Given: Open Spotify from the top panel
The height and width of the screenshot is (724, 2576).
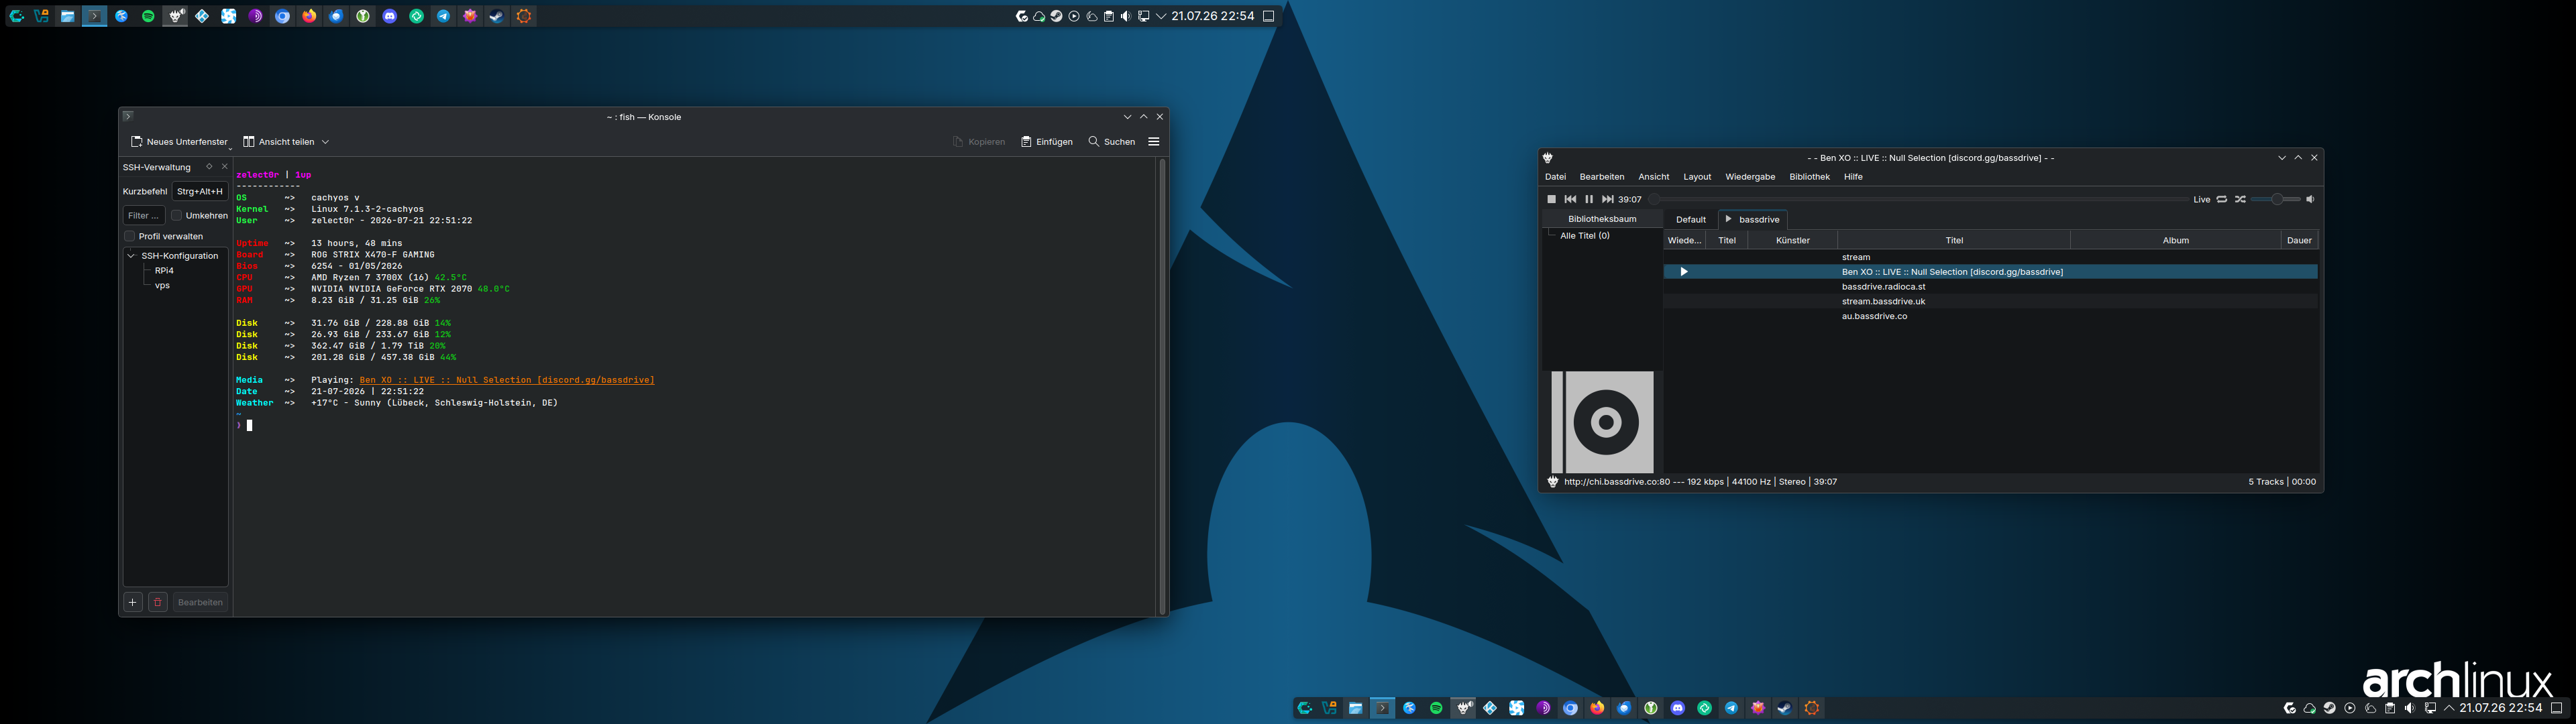Looking at the screenshot, I should click(x=148, y=16).
